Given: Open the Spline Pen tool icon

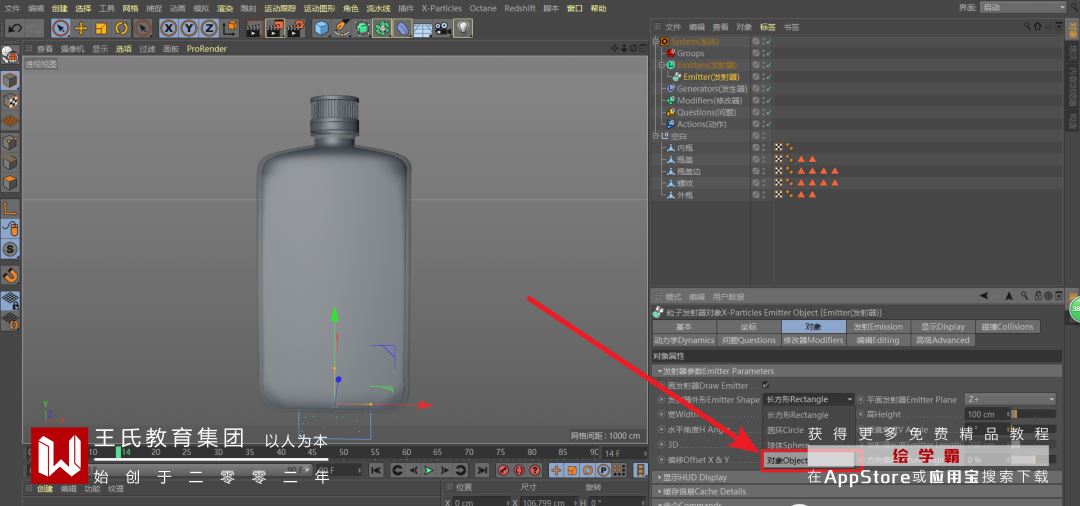Looking at the screenshot, I should click(342, 28).
